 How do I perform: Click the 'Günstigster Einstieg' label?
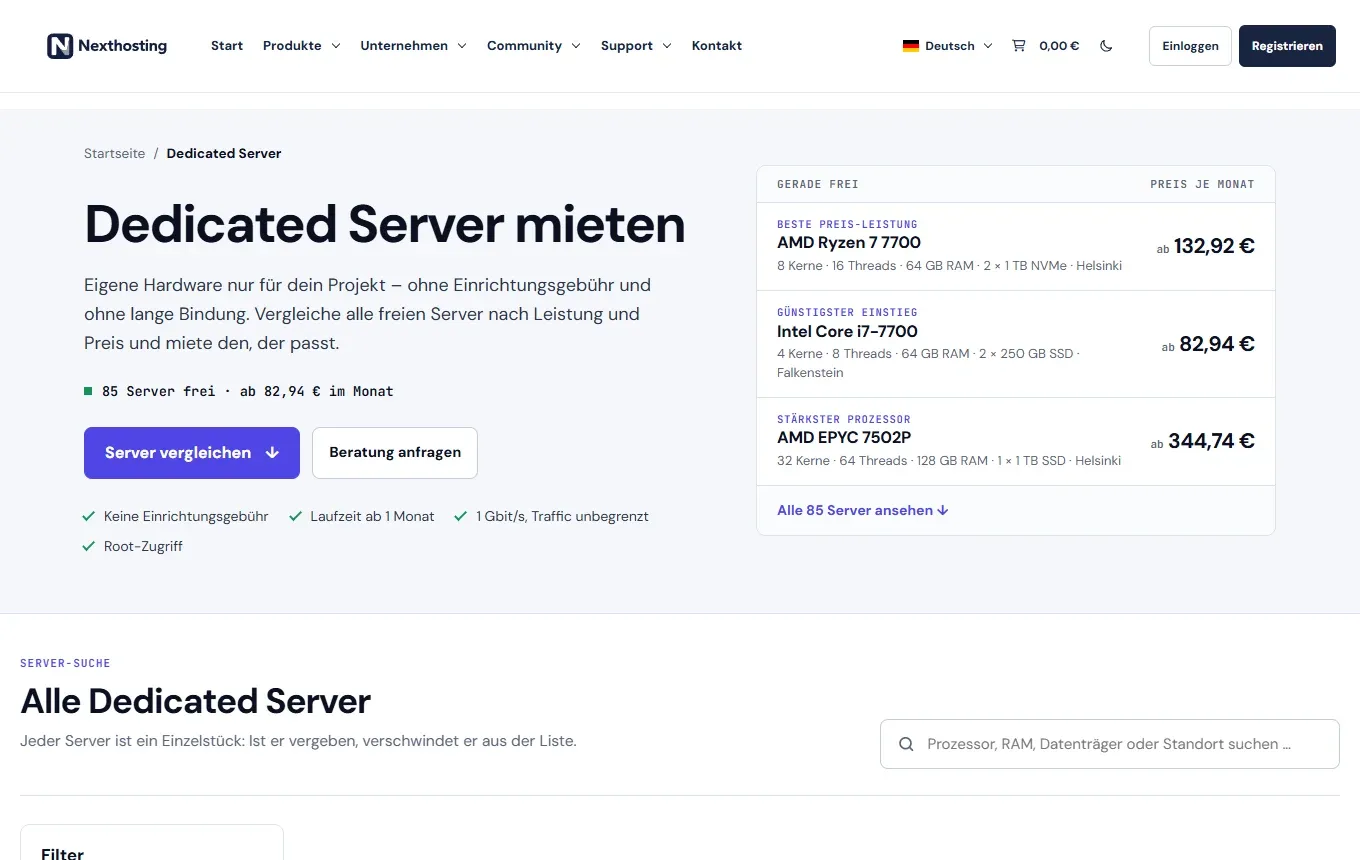click(x=847, y=312)
